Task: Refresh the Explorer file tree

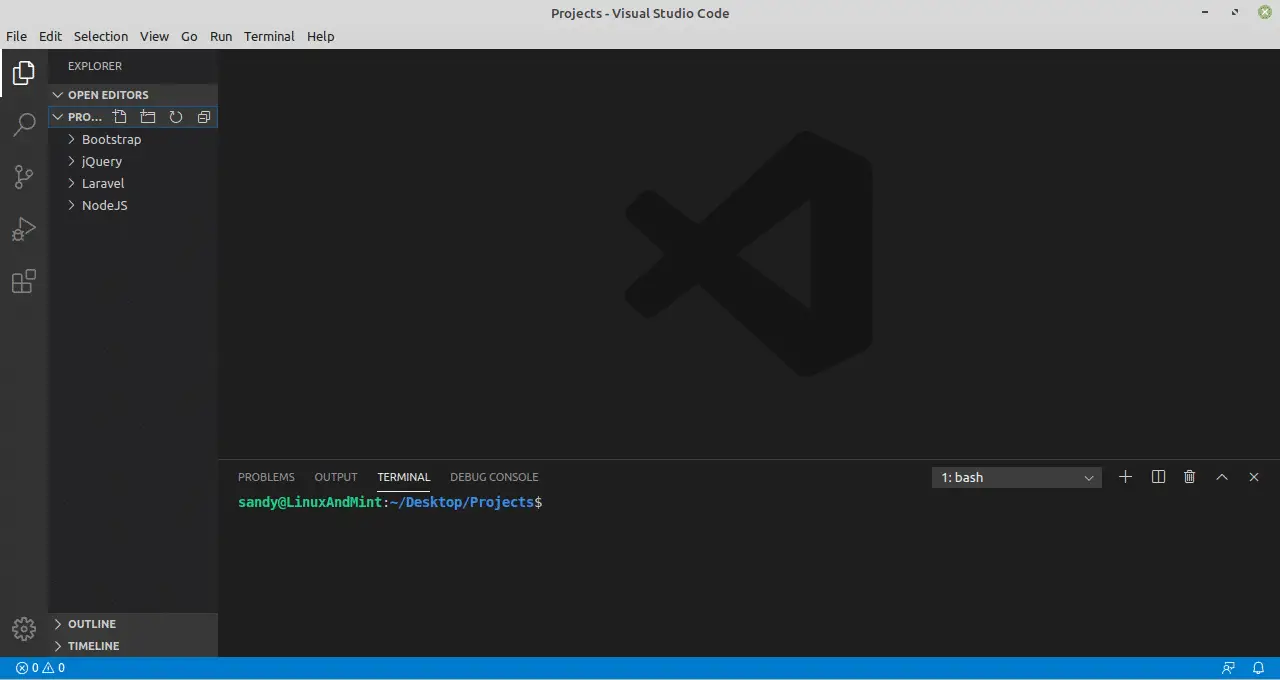Action: (175, 117)
